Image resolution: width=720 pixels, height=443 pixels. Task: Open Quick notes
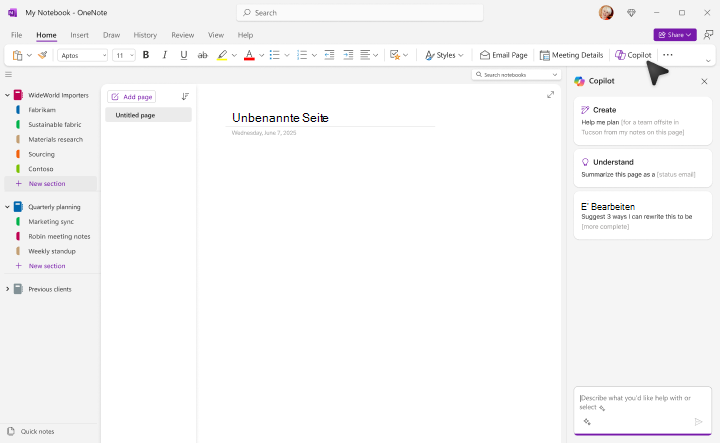click(31, 432)
